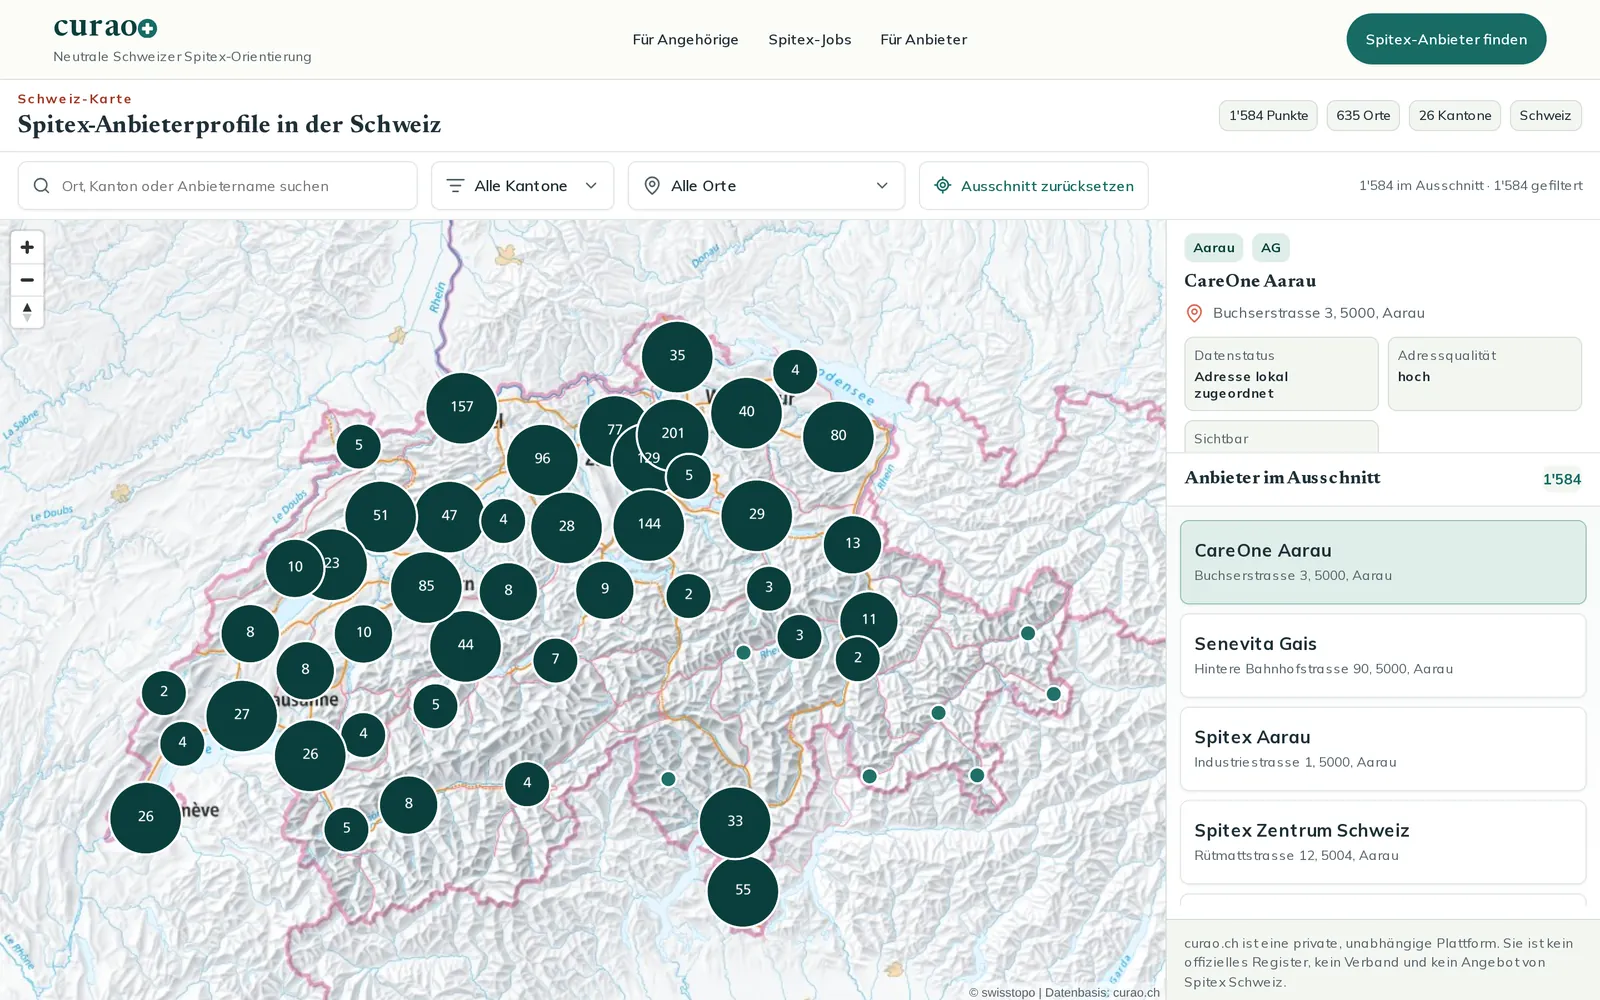Open Für Anbieter in the navigation
This screenshot has width=1600, height=1000.
pyautogui.click(x=923, y=39)
